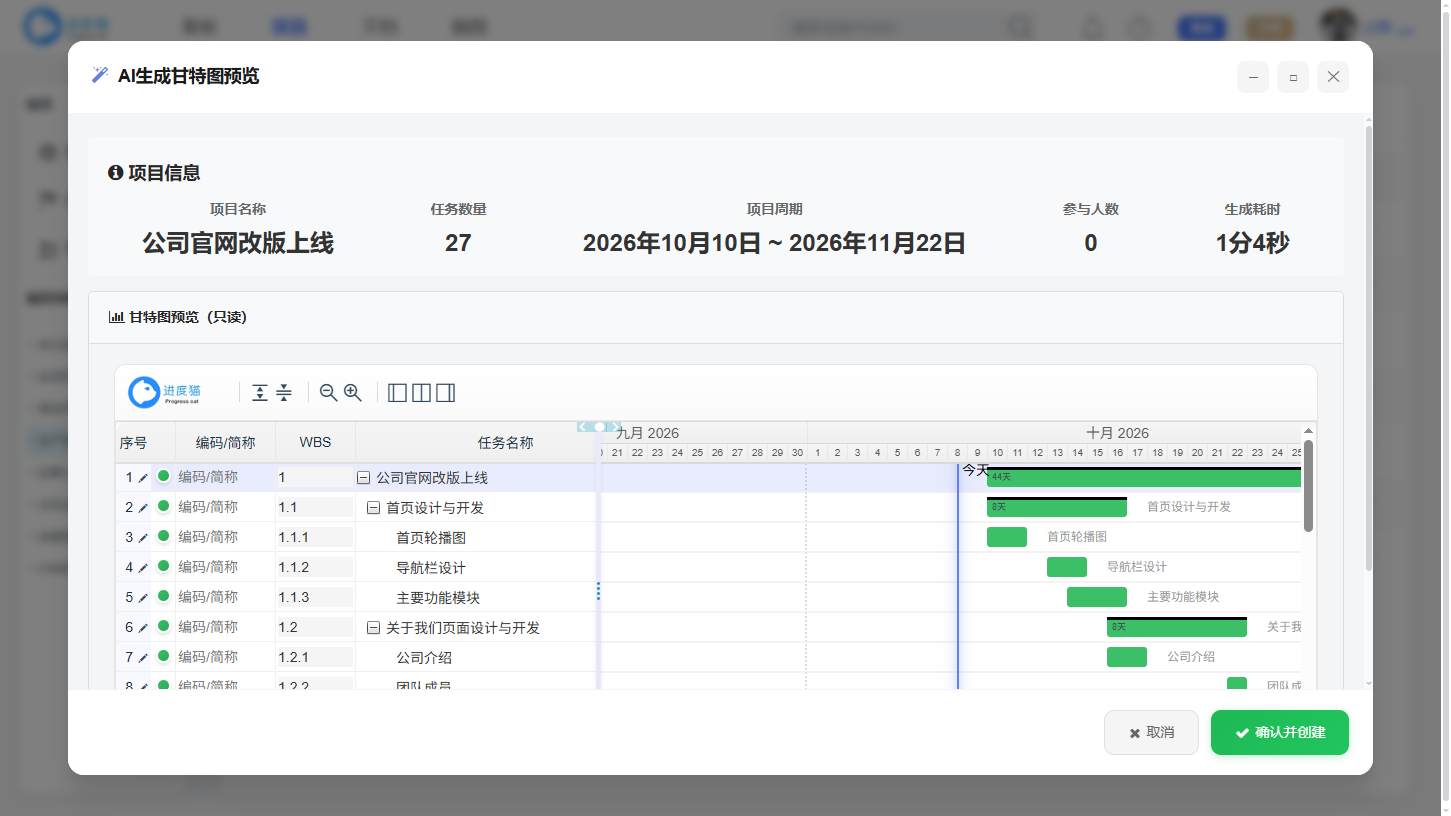Click the 编码/简称 column header
Viewport: 1451px width, 816px height.
pos(225,442)
